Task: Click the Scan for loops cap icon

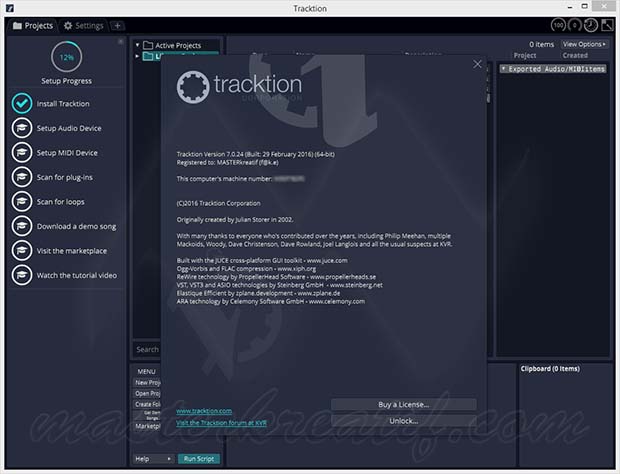Action: [22, 202]
